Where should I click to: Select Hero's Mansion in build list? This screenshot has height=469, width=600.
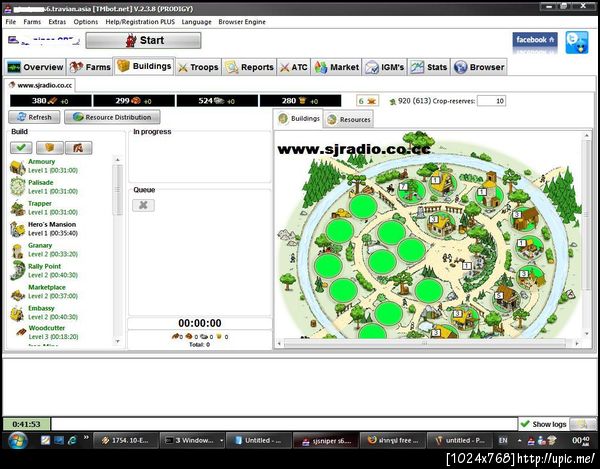point(53,229)
